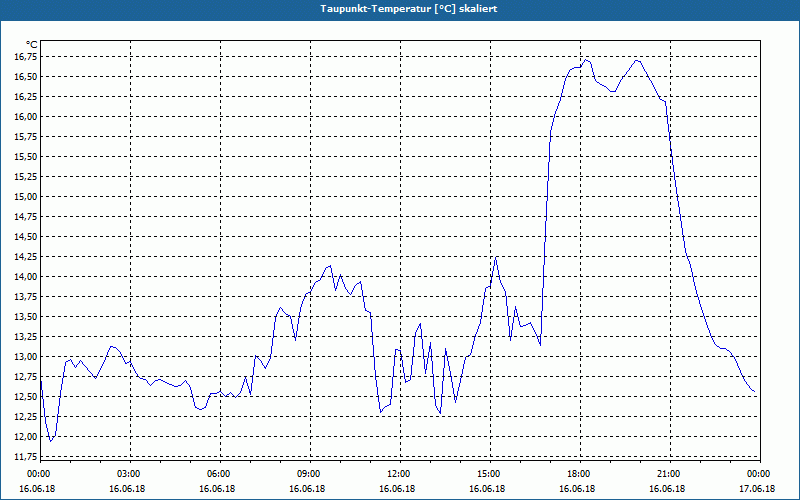800x500 pixels.
Task: Click the 14,50 y-axis label
Action: click(x=26, y=237)
